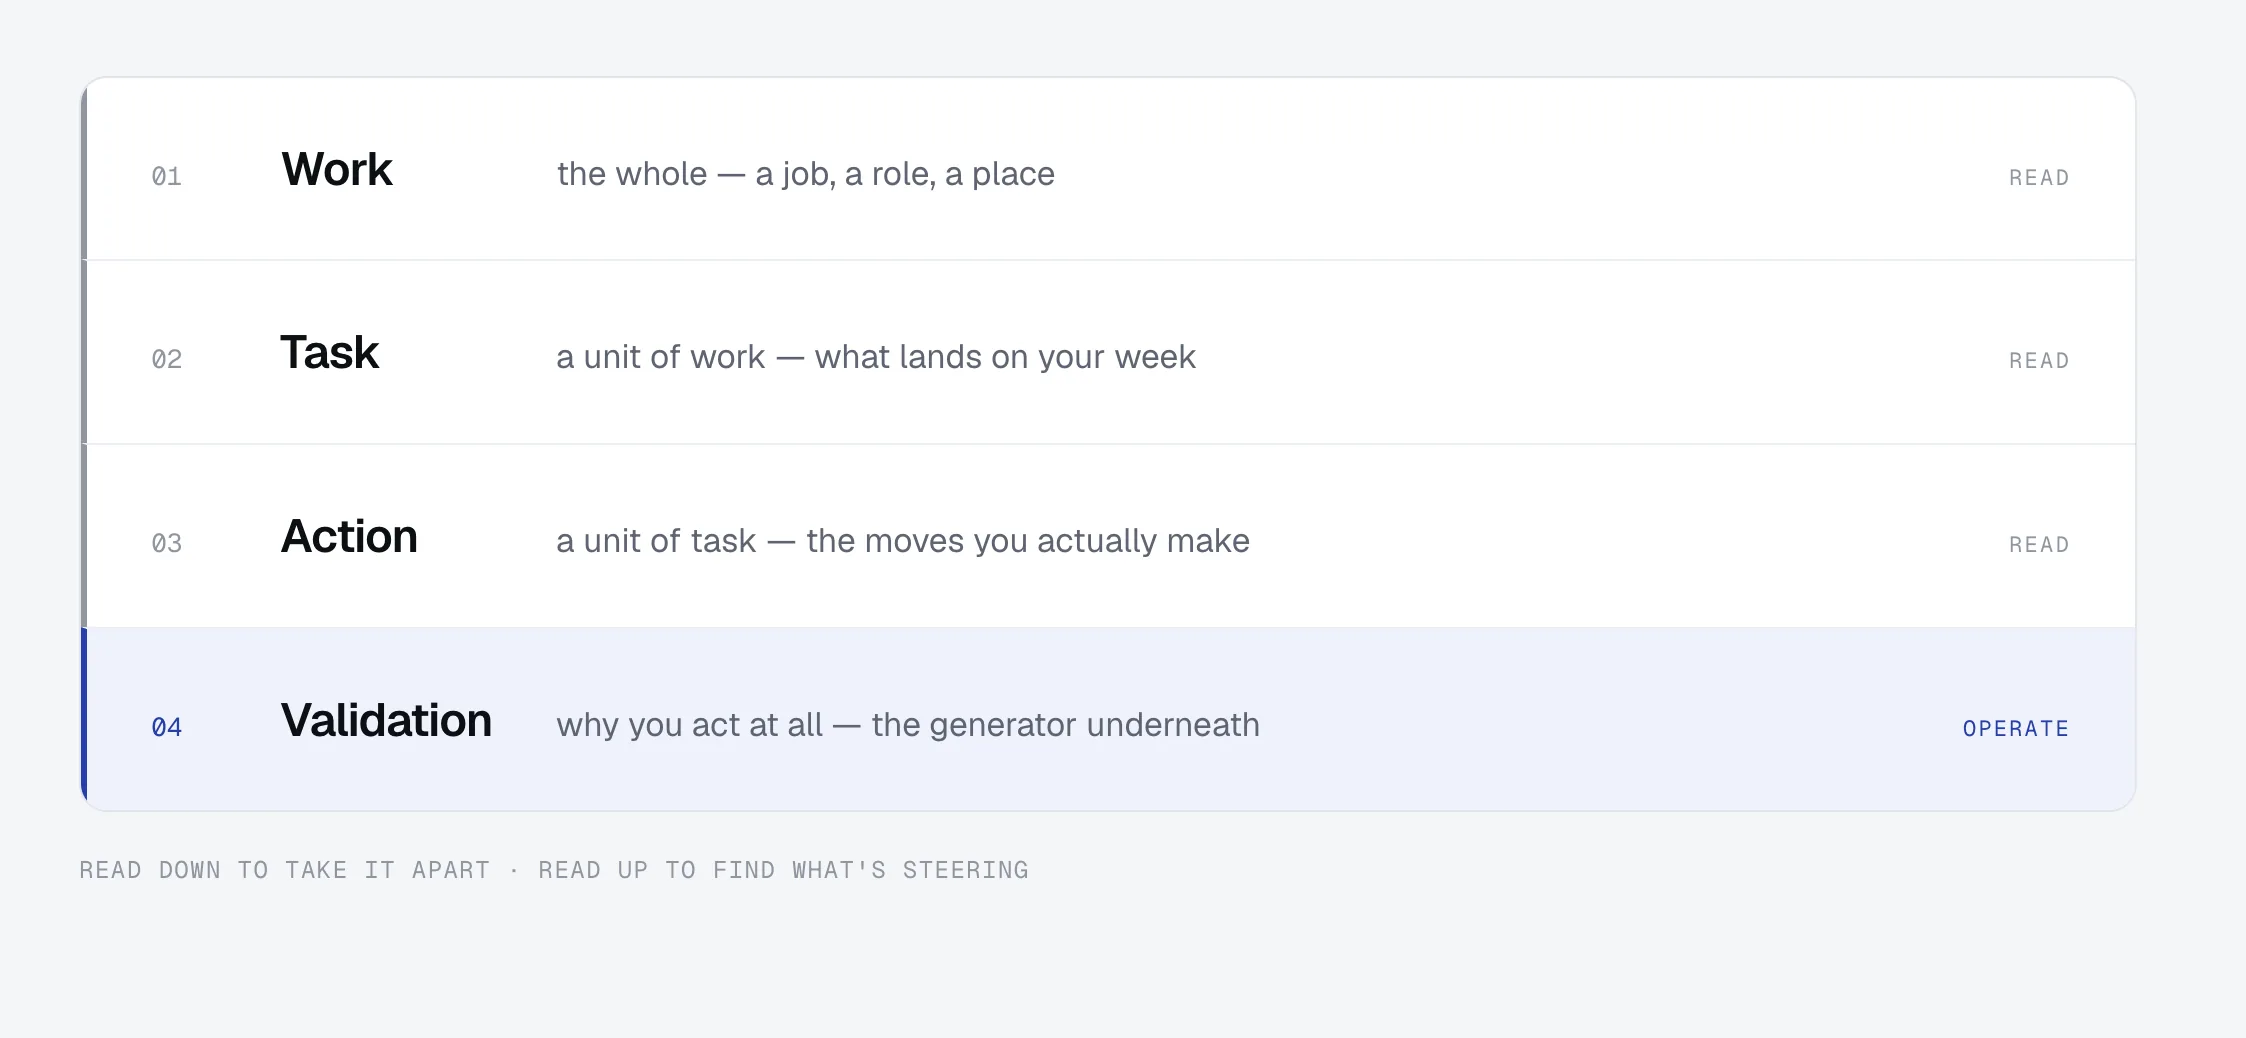Click READ label on Action row

(x=2039, y=544)
